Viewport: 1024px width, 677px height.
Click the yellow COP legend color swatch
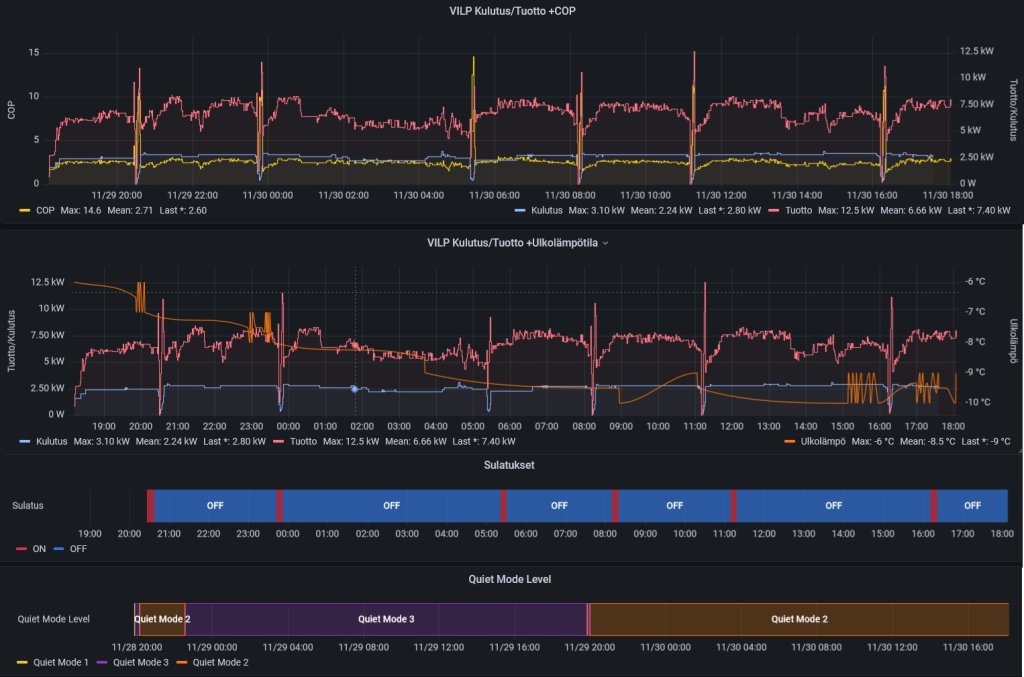pyautogui.click(x=25, y=211)
